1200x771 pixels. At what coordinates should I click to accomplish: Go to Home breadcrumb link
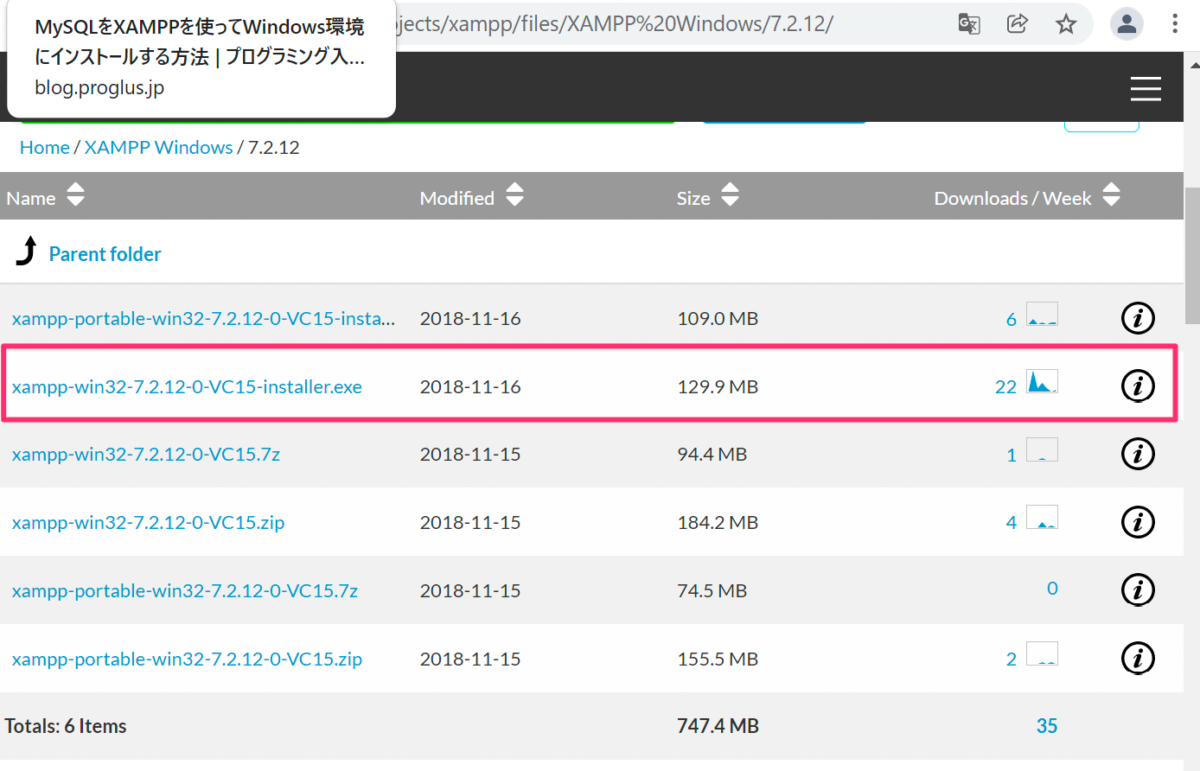point(44,147)
